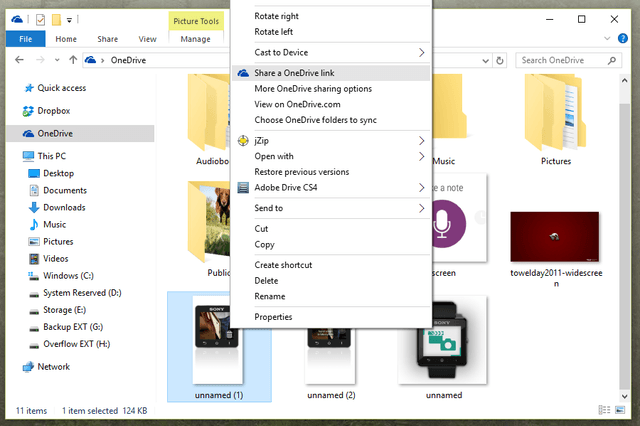
Task: Choose Copy from context menu
Action: tap(331, 244)
